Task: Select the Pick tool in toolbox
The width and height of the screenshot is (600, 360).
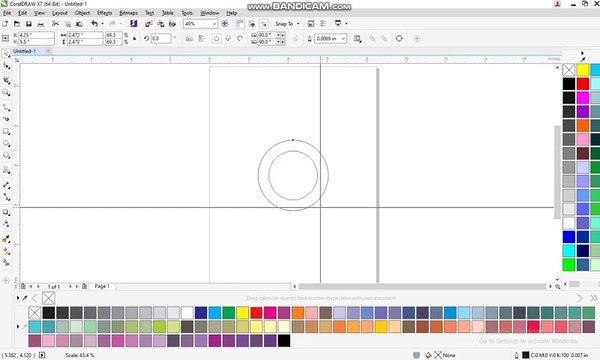Action: (6, 53)
